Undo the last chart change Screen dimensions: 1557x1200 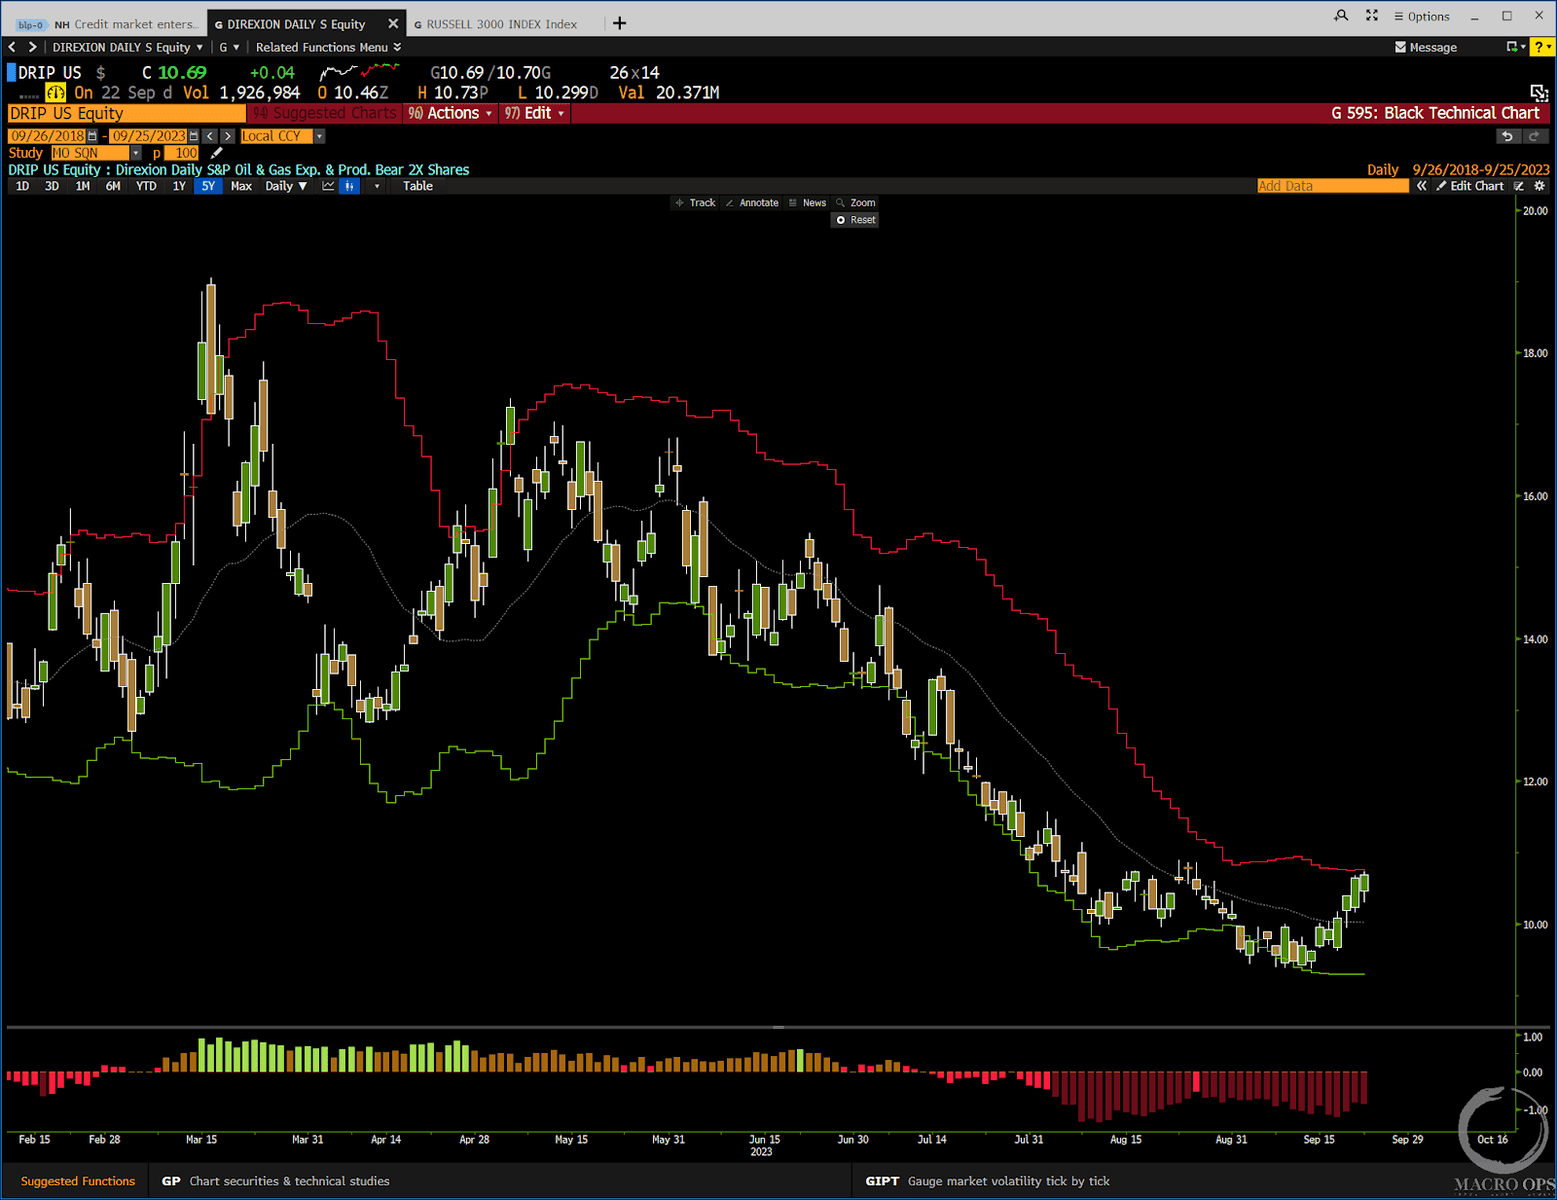(x=1507, y=136)
